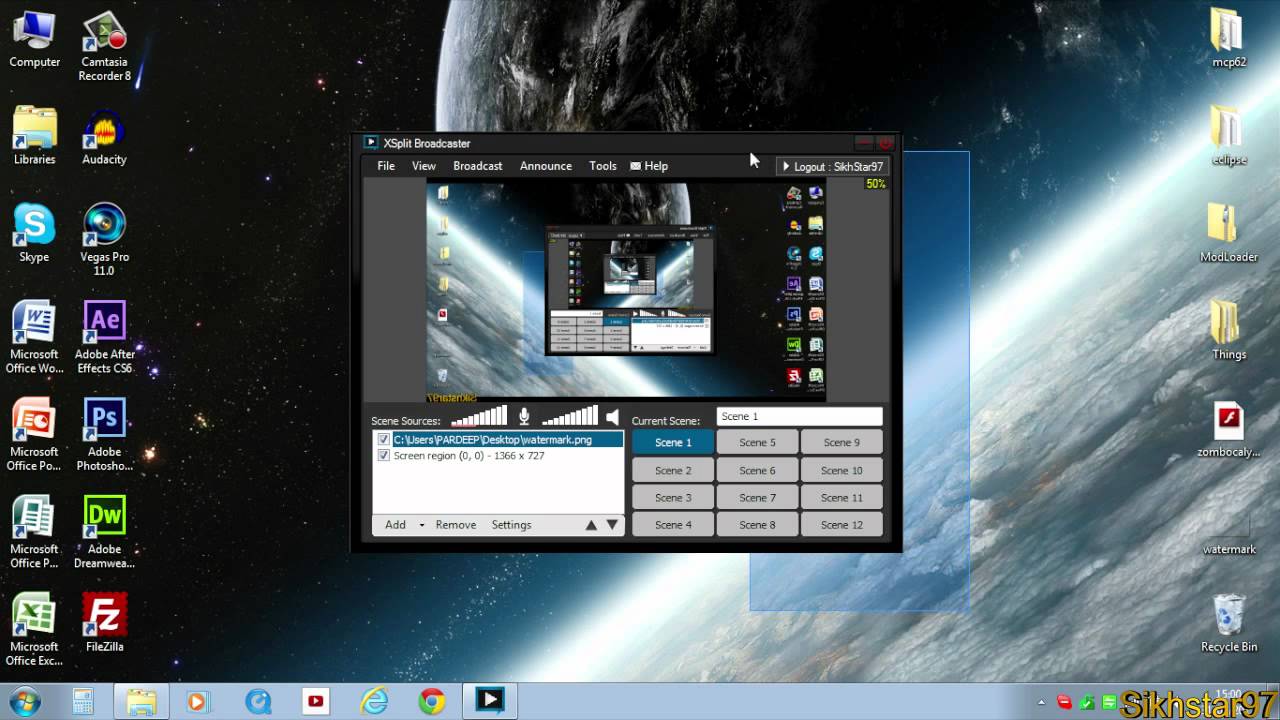Open Camtasia Recorder 8 desktop icon
The width and height of the screenshot is (1280, 720).
(x=105, y=46)
